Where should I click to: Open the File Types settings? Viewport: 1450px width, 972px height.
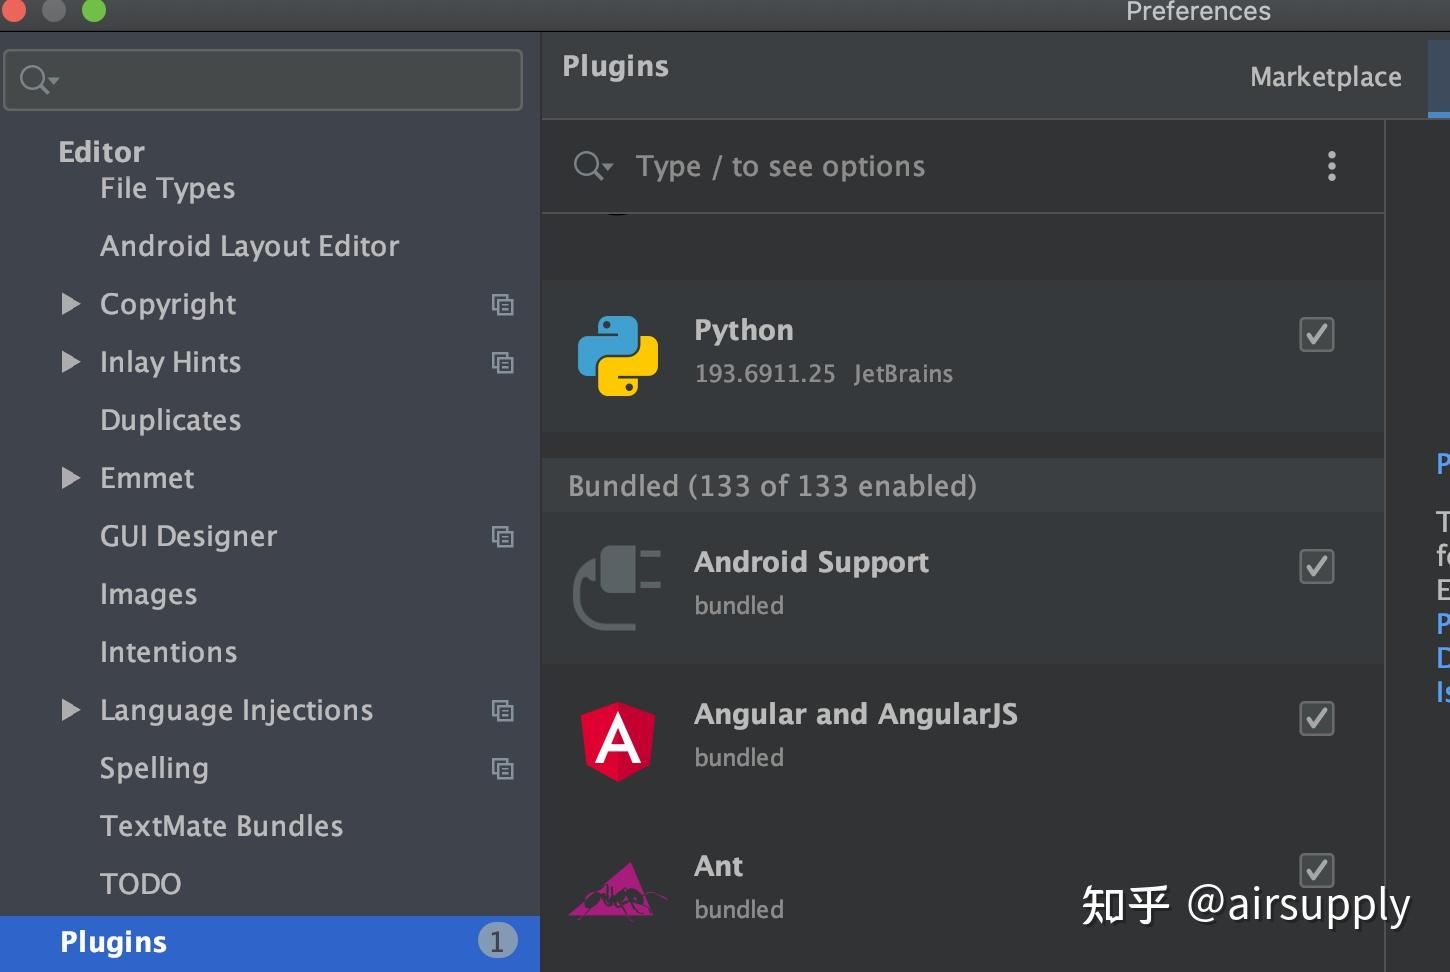tap(167, 189)
